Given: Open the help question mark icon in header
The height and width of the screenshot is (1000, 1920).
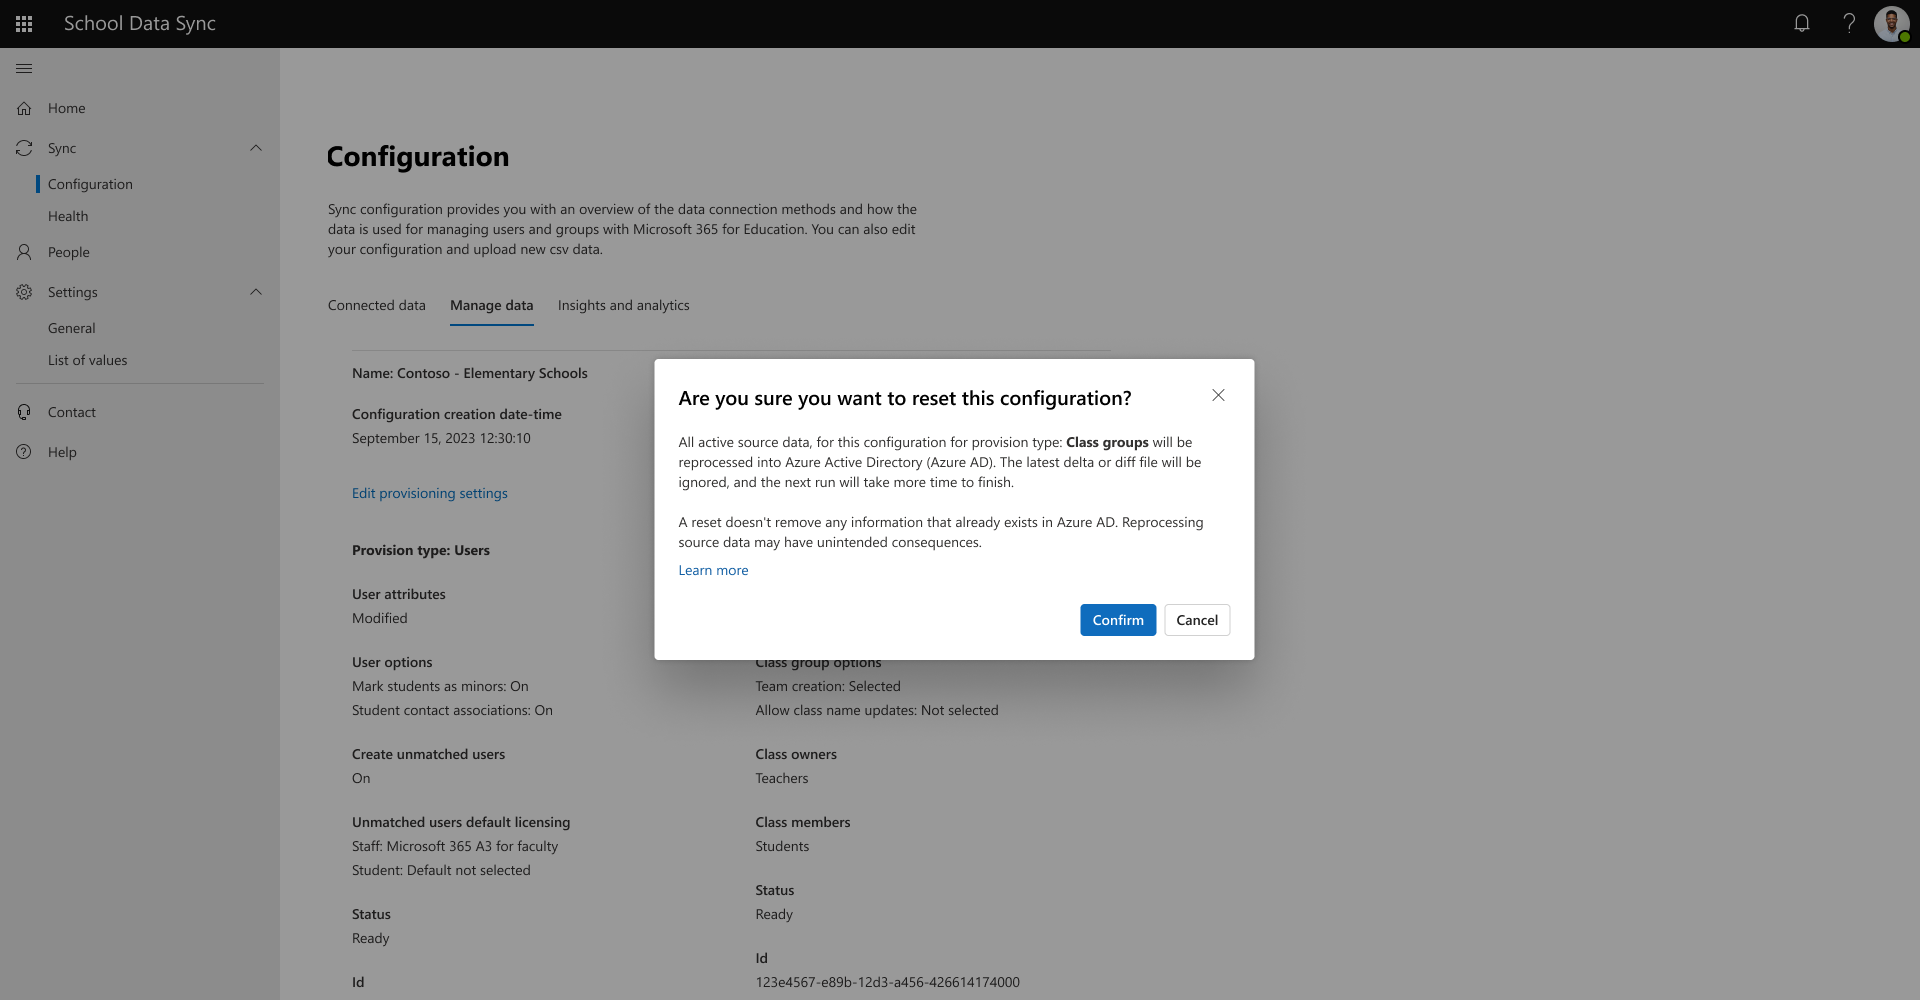Looking at the screenshot, I should (1849, 23).
